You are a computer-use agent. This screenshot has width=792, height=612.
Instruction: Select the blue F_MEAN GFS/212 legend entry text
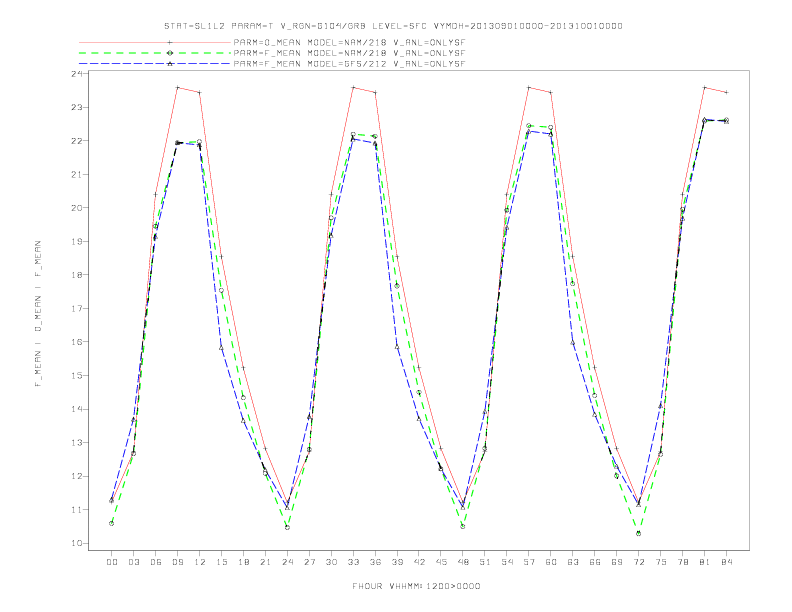pyautogui.click(x=349, y=64)
